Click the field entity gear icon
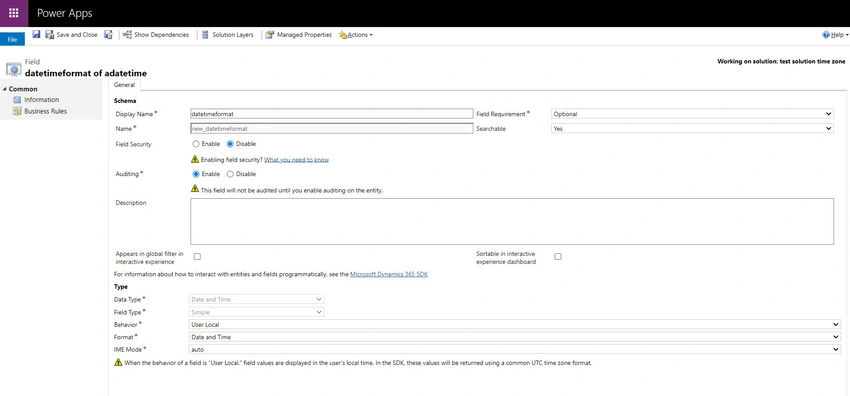This screenshot has height=396, width=850. pyautogui.click(x=14, y=69)
